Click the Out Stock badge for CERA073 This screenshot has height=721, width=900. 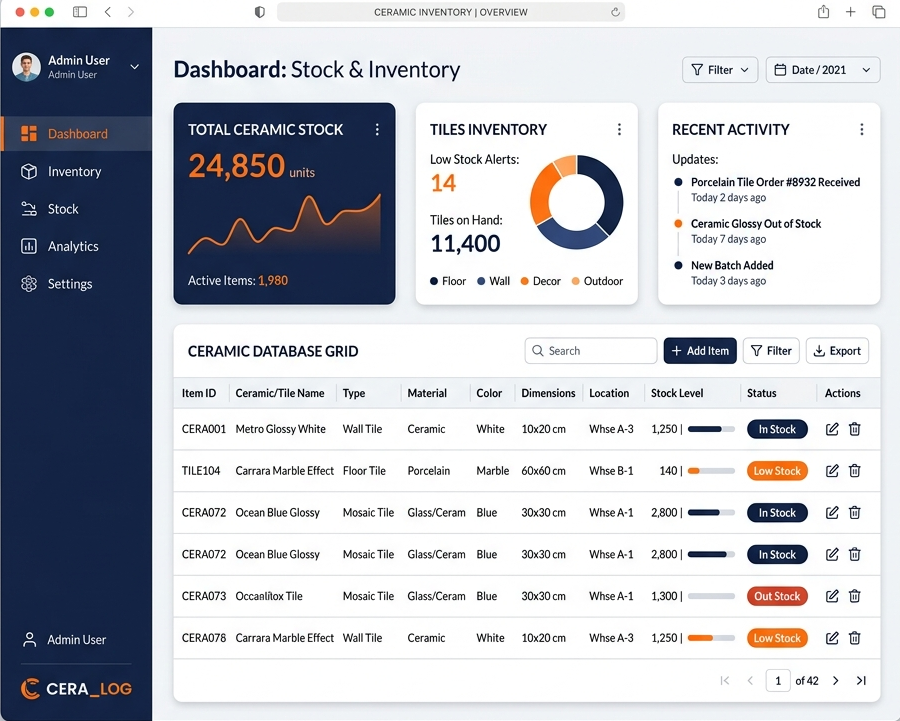pos(777,596)
